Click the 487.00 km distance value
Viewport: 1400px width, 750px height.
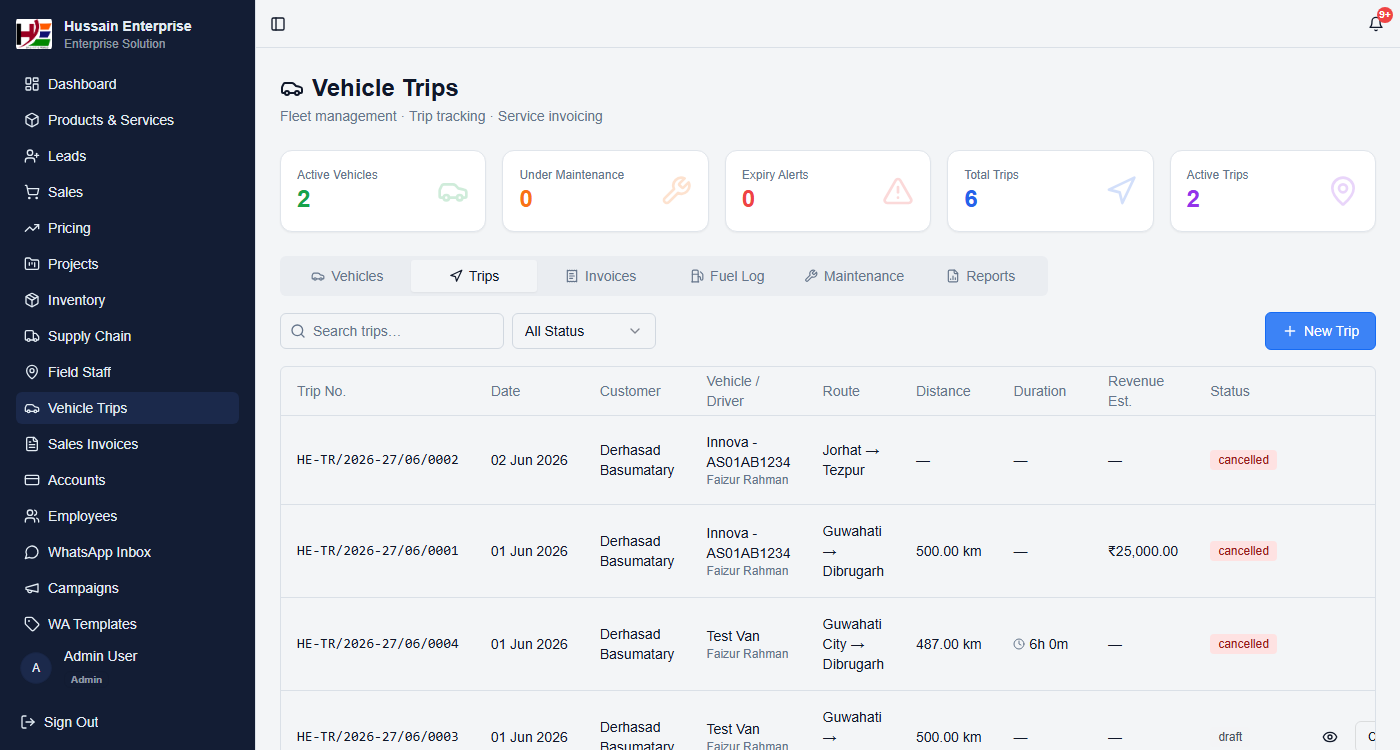pyautogui.click(x=949, y=644)
